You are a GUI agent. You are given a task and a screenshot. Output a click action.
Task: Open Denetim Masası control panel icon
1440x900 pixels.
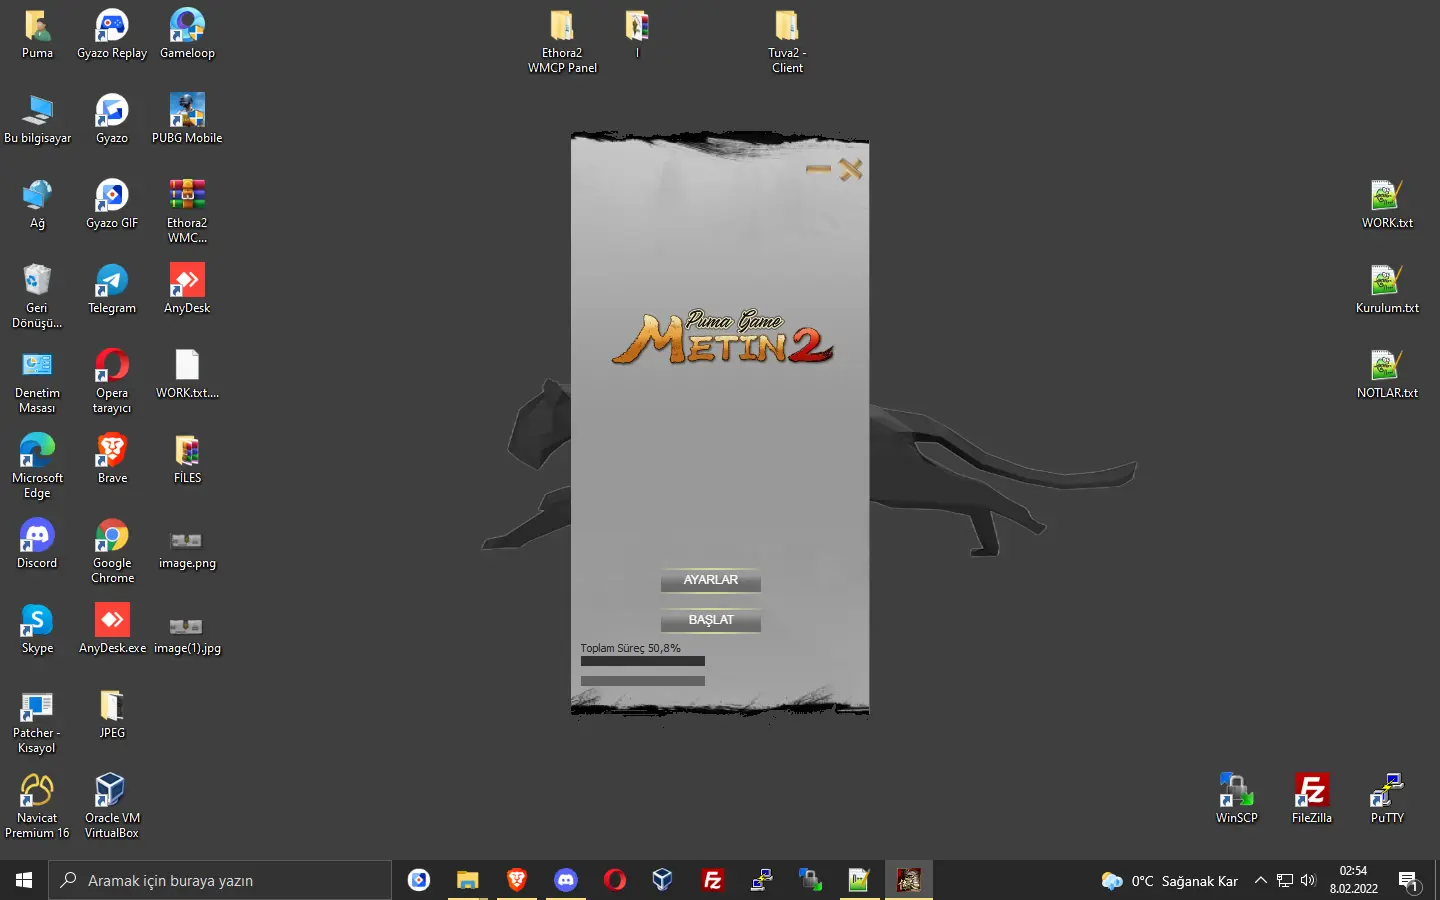(37, 382)
